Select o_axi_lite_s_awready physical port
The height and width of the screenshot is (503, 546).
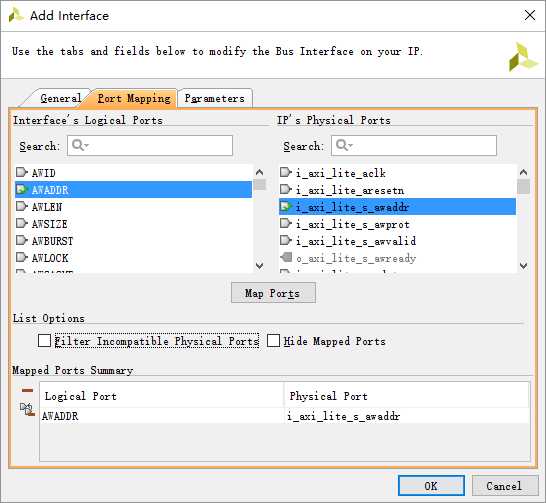point(397,258)
